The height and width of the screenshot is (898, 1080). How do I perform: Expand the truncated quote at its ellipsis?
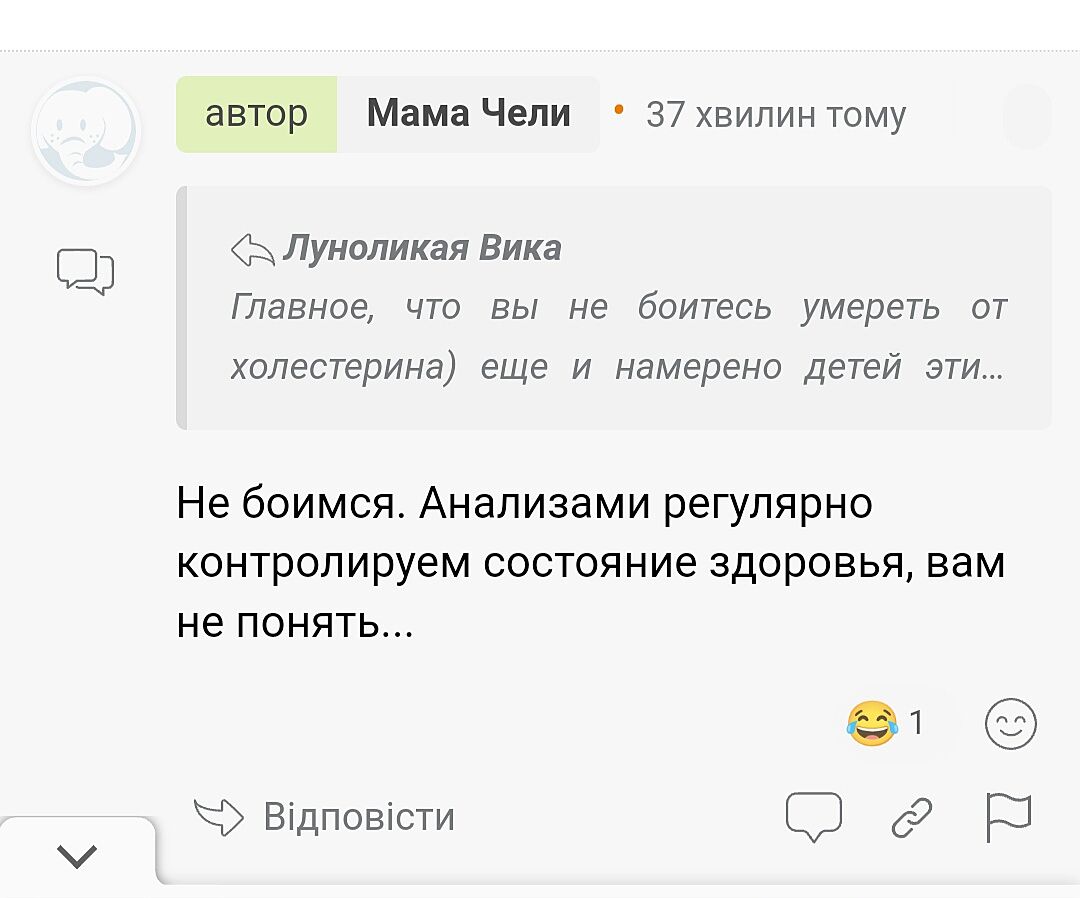click(992, 369)
